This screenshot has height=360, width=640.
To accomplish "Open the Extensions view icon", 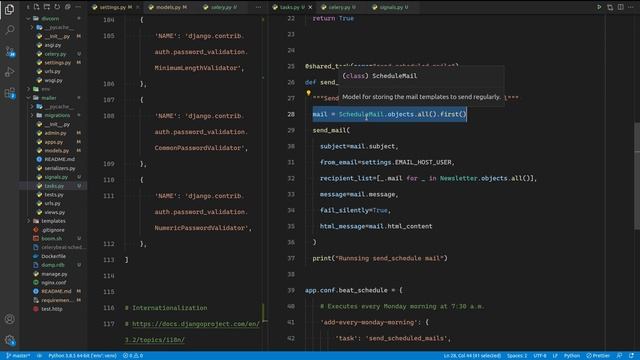I will [9, 93].
